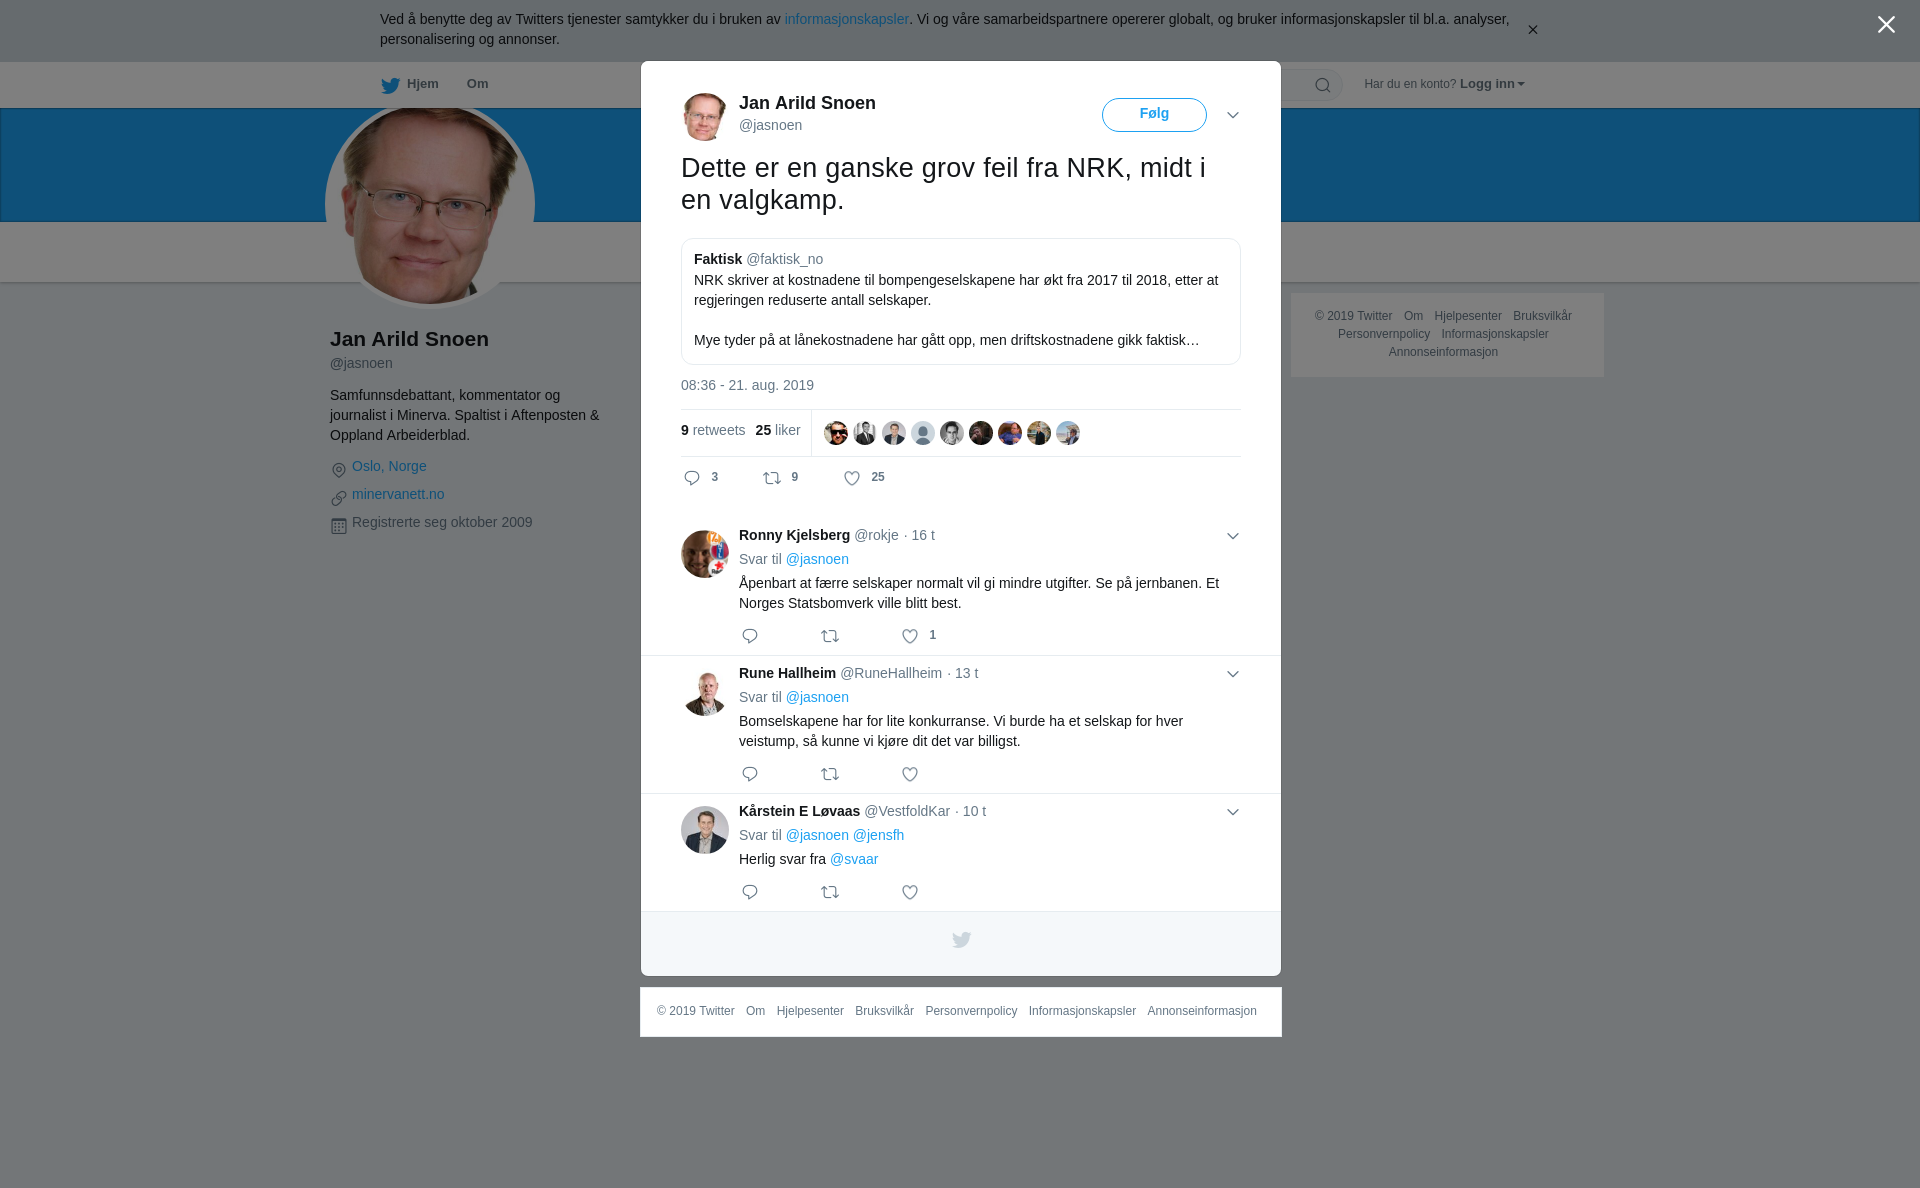
Task: Click the search magnifier icon
Action: click(1323, 85)
